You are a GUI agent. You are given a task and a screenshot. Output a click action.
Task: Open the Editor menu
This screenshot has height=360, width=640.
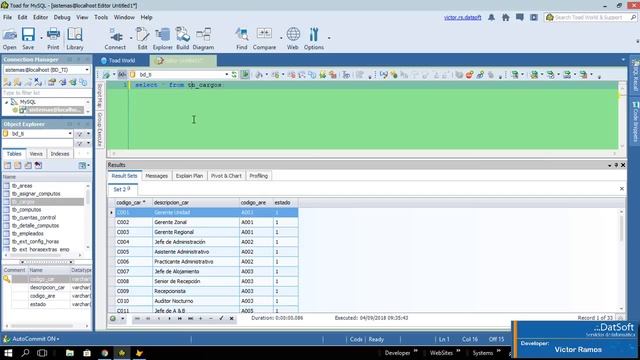point(40,18)
